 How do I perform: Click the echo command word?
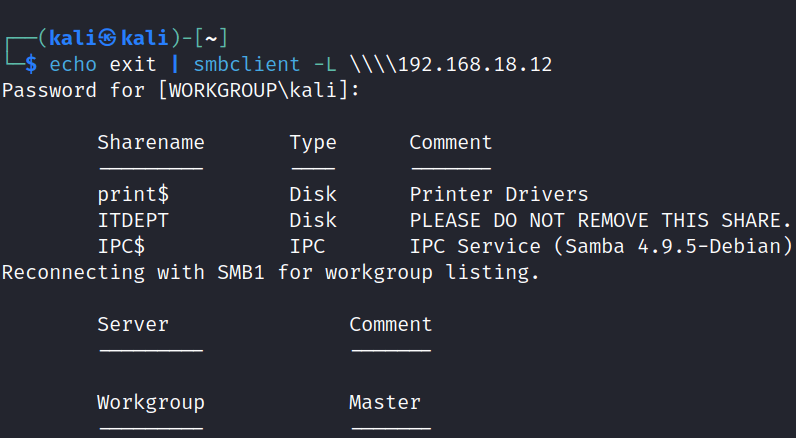click(x=72, y=65)
